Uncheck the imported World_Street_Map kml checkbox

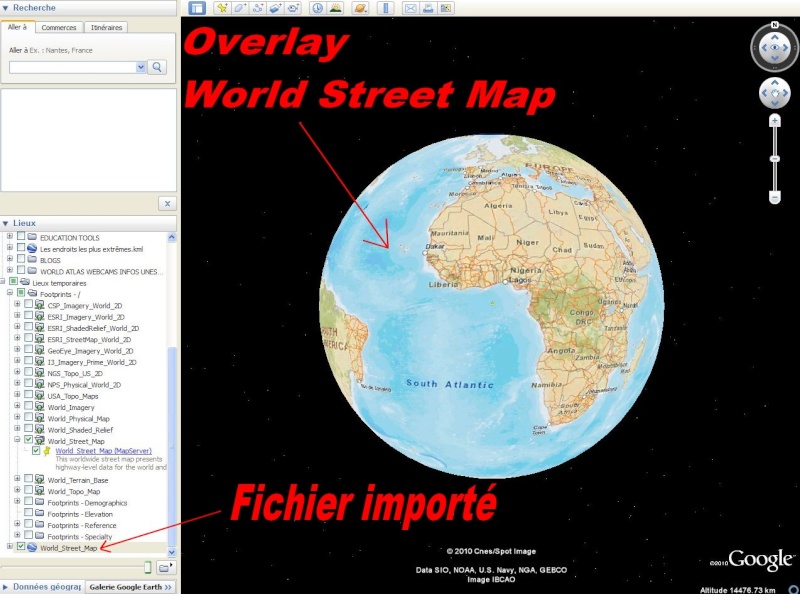21,547
